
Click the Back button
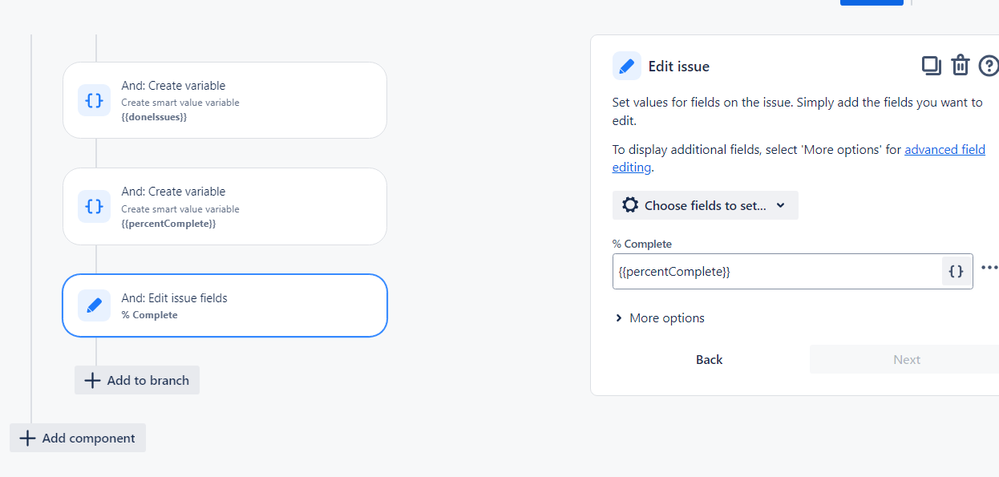pos(709,359)
